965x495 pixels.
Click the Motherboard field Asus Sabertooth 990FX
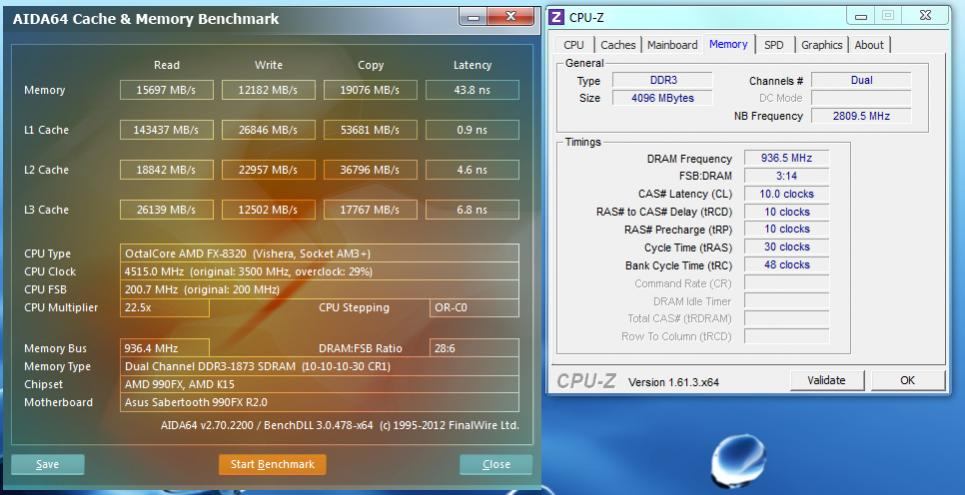coord(319,402)
